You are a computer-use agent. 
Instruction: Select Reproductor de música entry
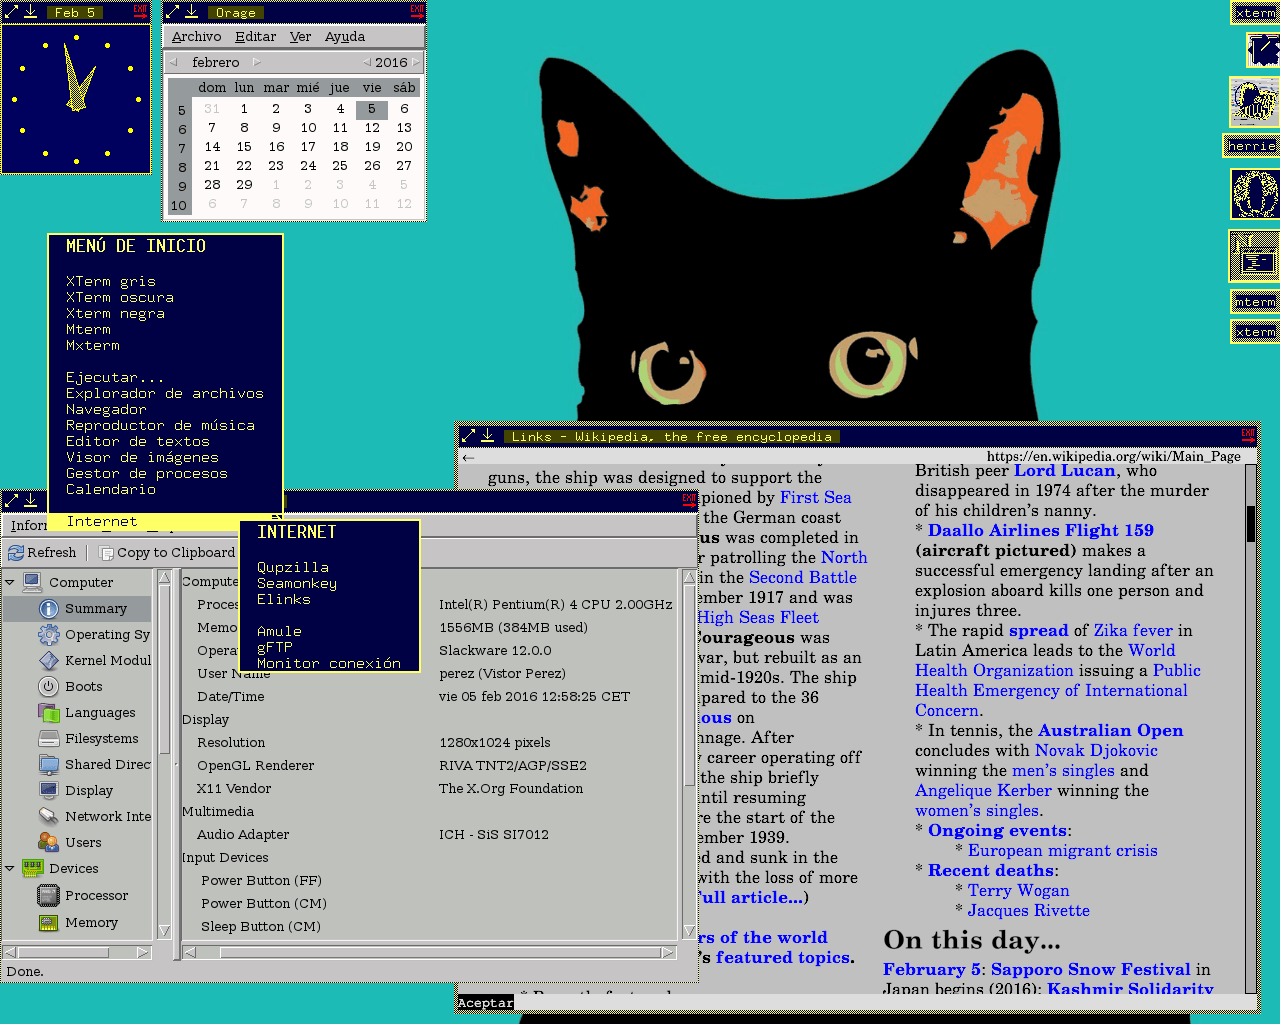coord(160,425)
